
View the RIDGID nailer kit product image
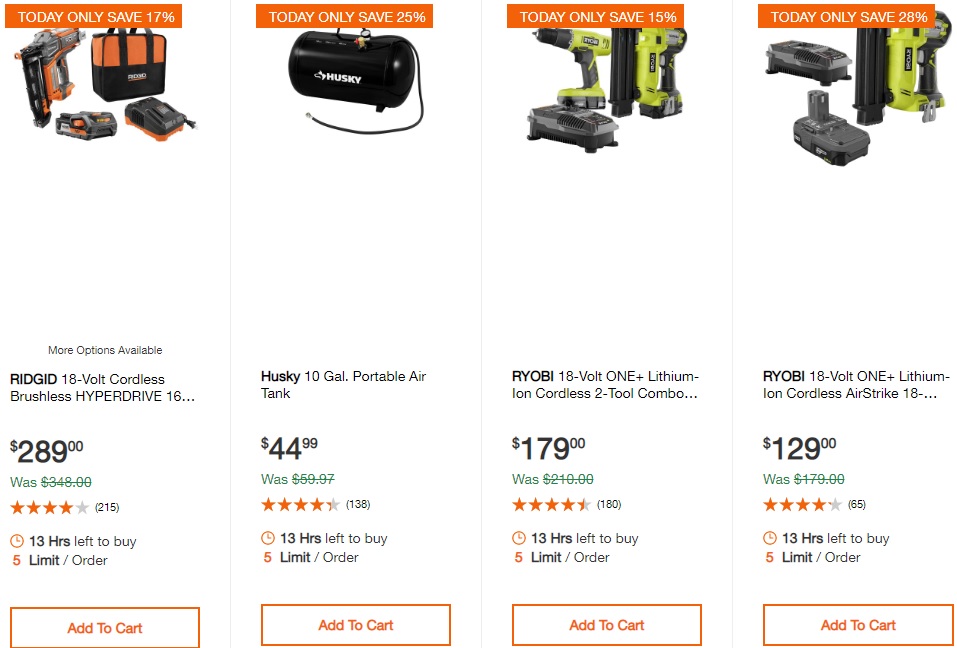[105, 84]
